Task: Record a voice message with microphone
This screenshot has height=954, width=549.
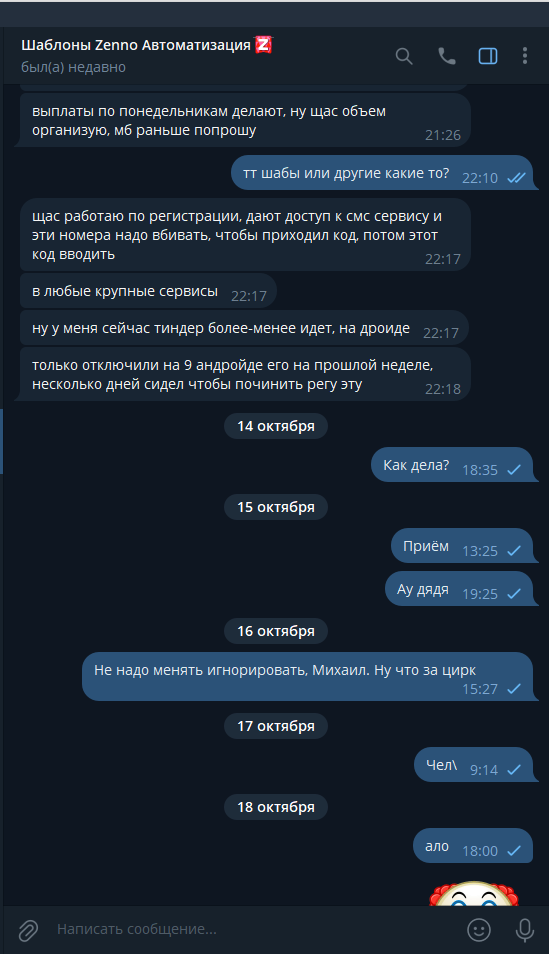Action: (525, 929)
